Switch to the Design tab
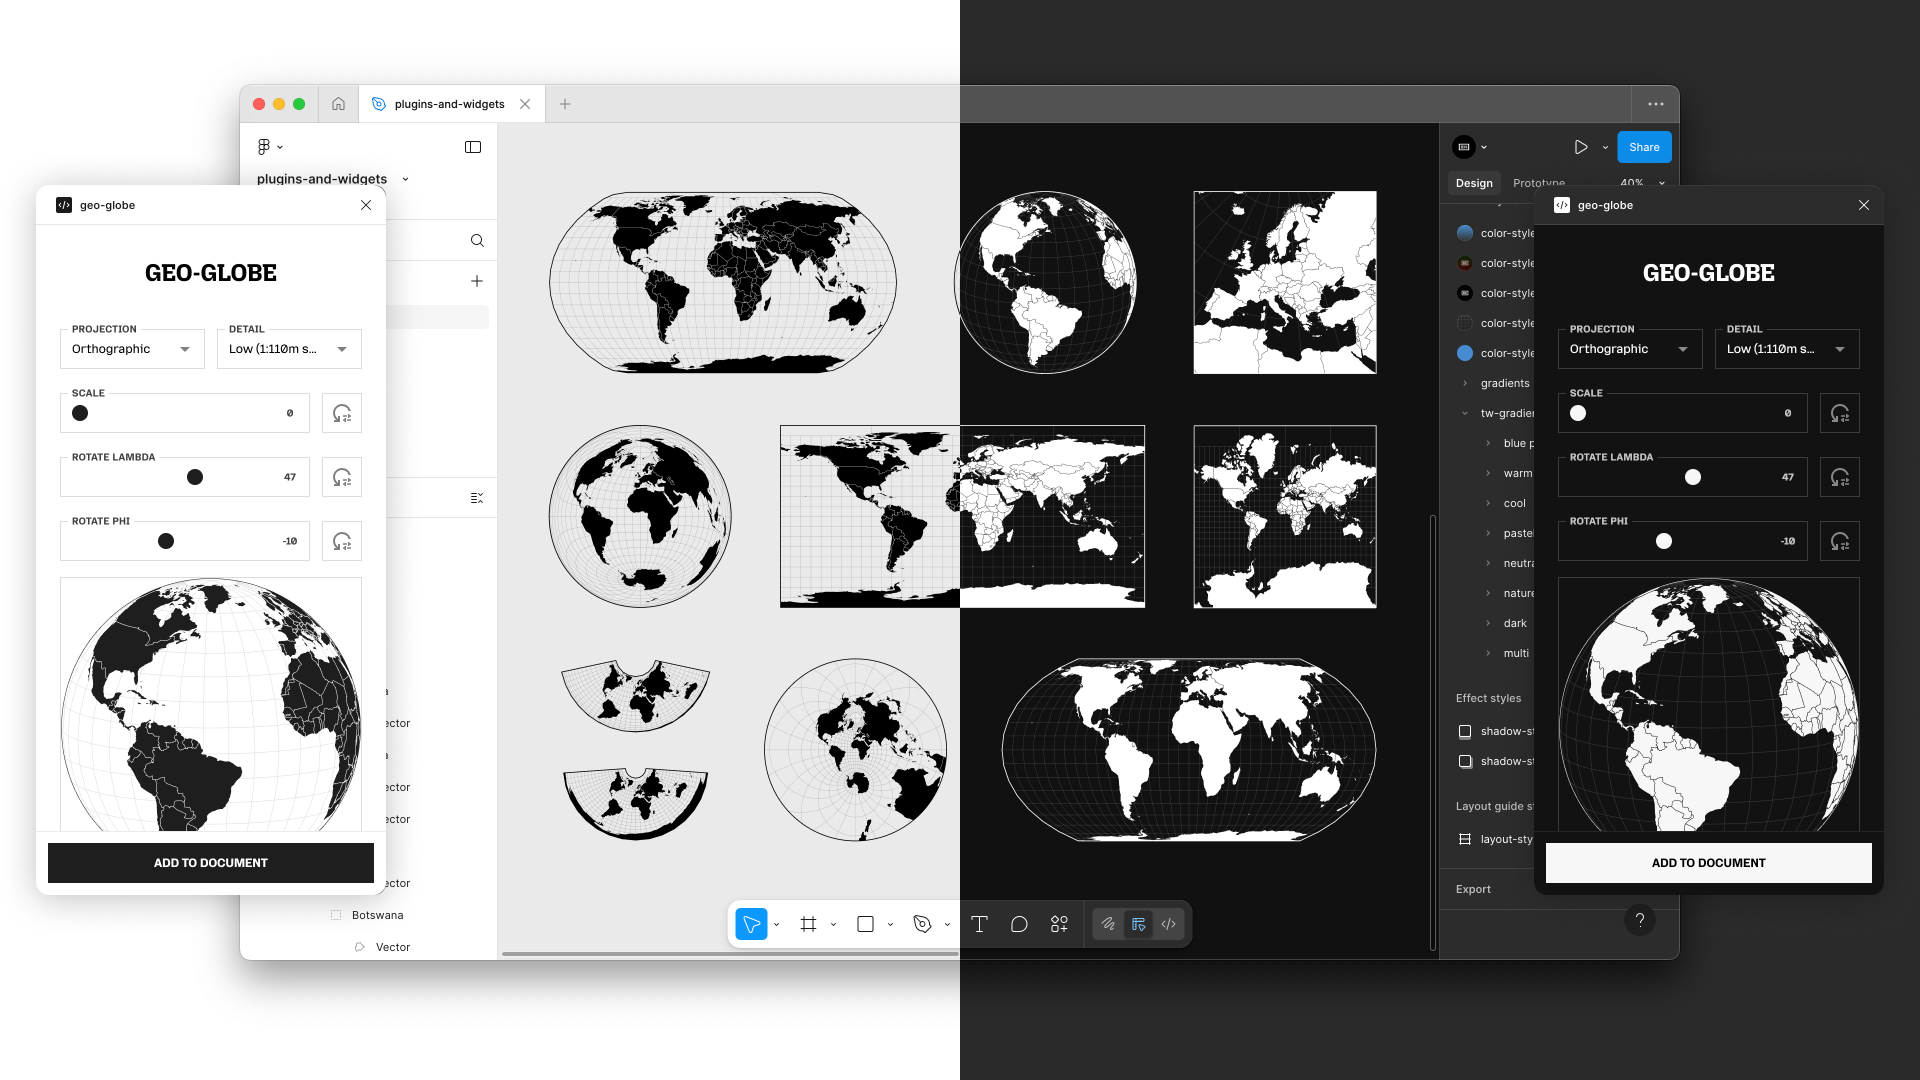 tap(1474, 183)
